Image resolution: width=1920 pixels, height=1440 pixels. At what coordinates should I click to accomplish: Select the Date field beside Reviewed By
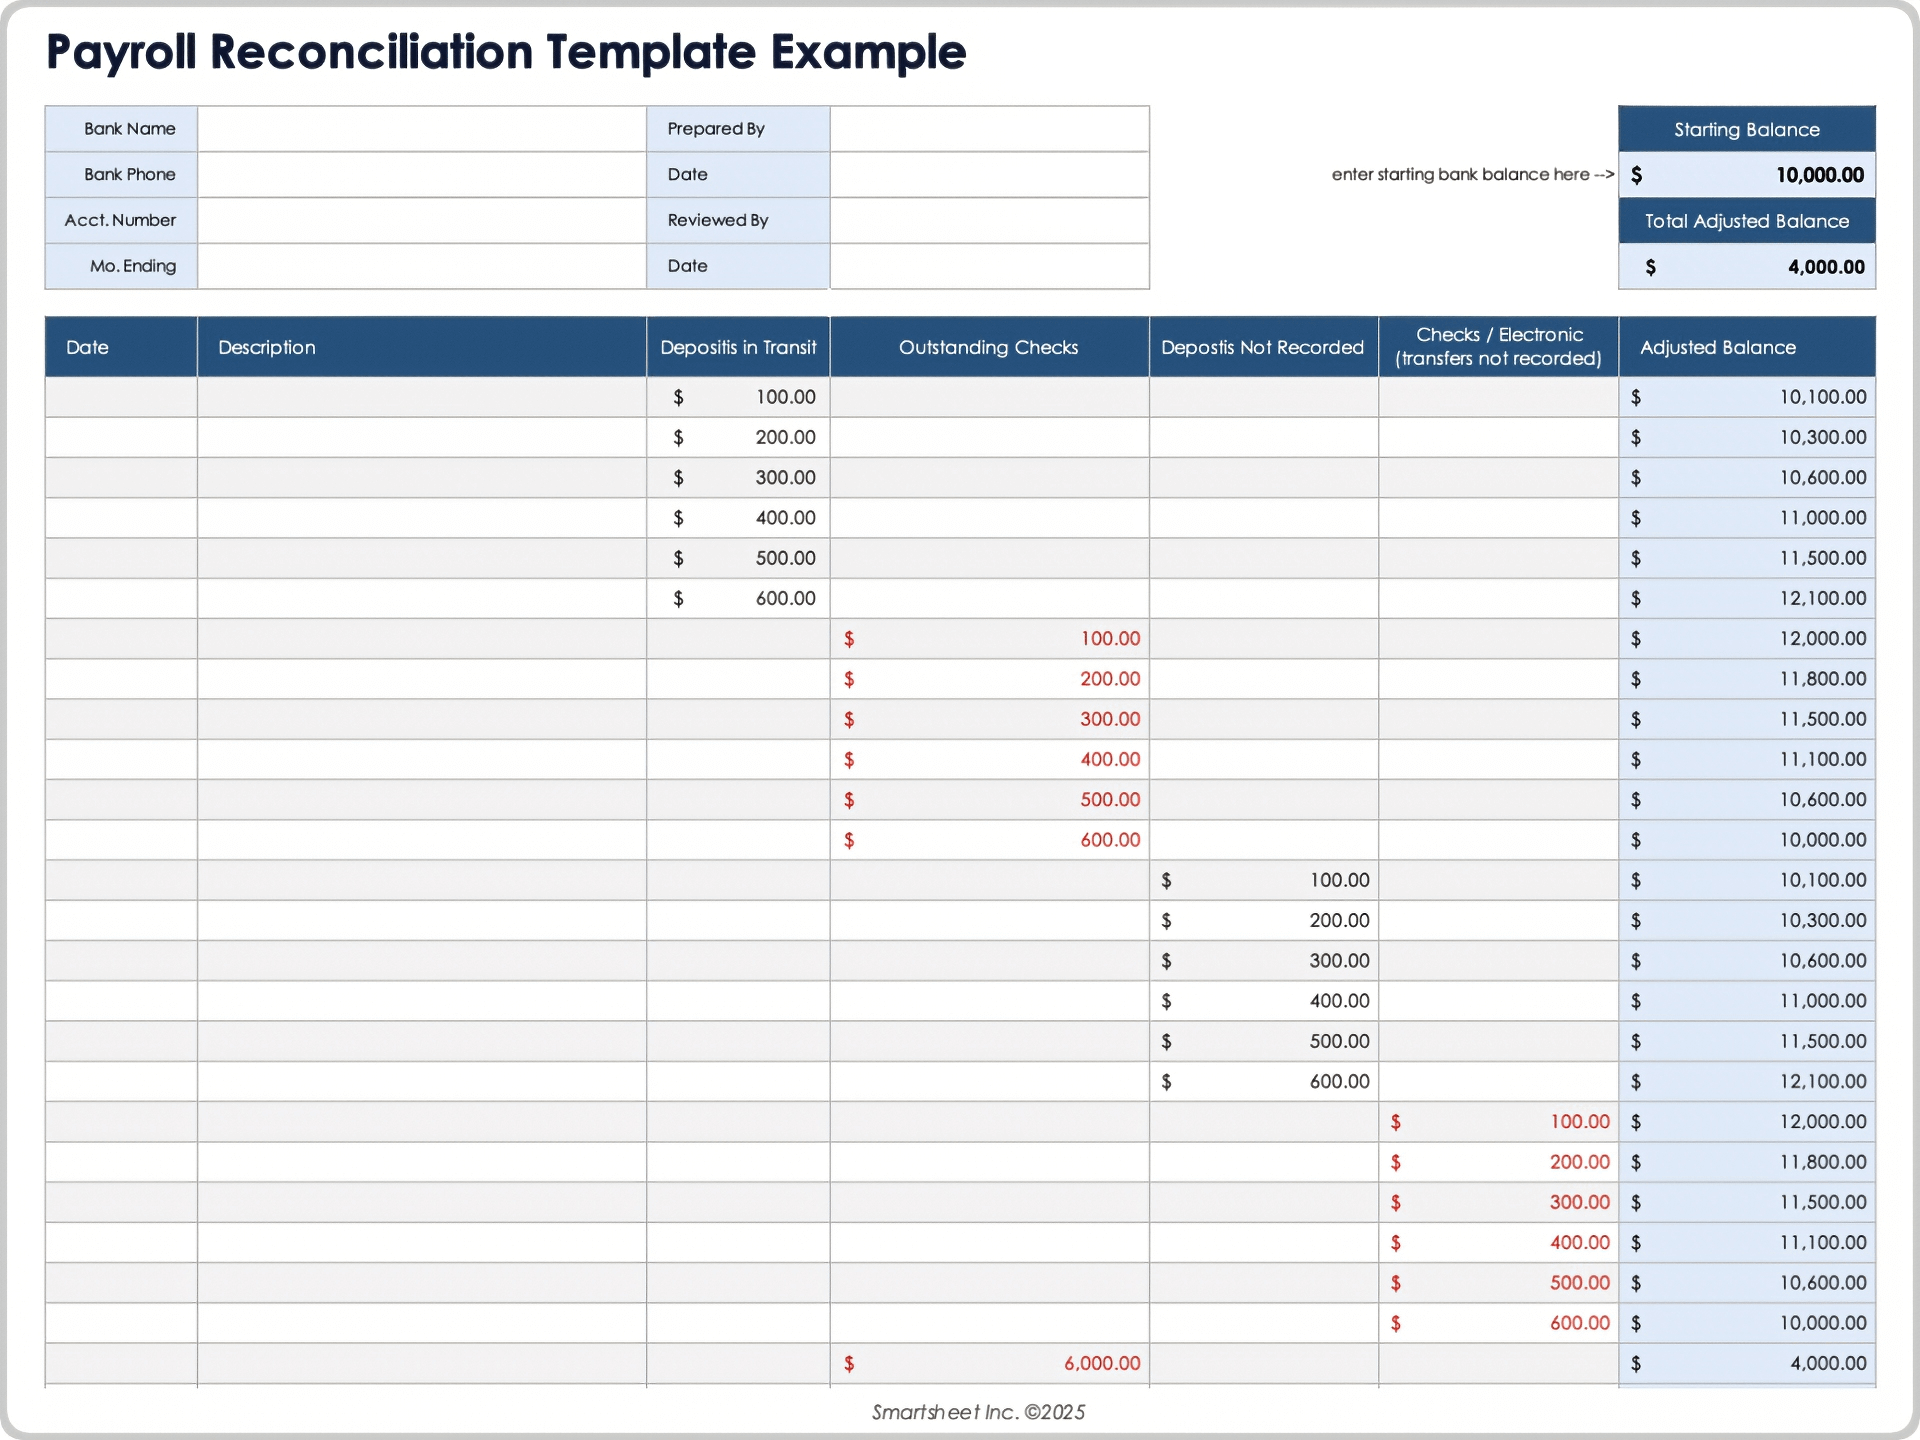pyautogui.click(x=988, y=266)
